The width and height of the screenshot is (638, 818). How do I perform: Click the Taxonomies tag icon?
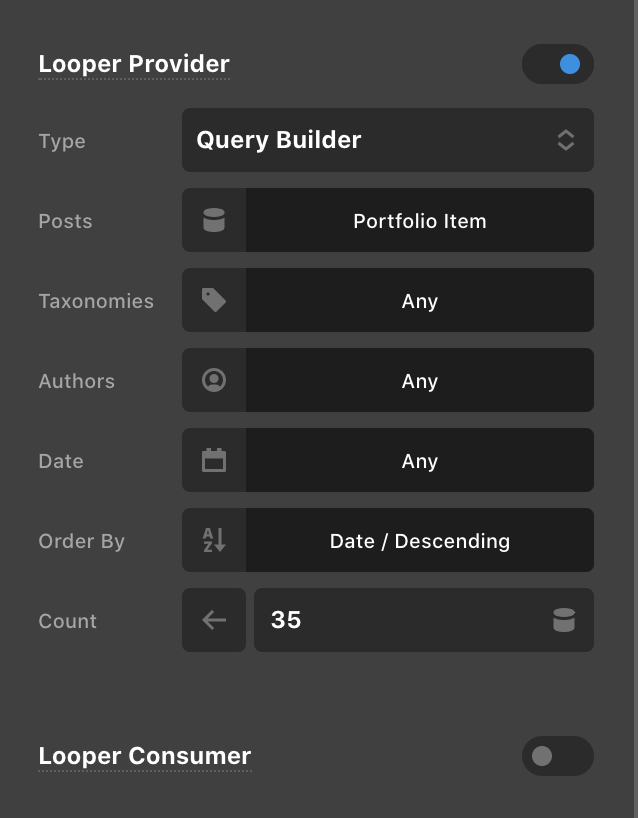(x=214, y=300)
